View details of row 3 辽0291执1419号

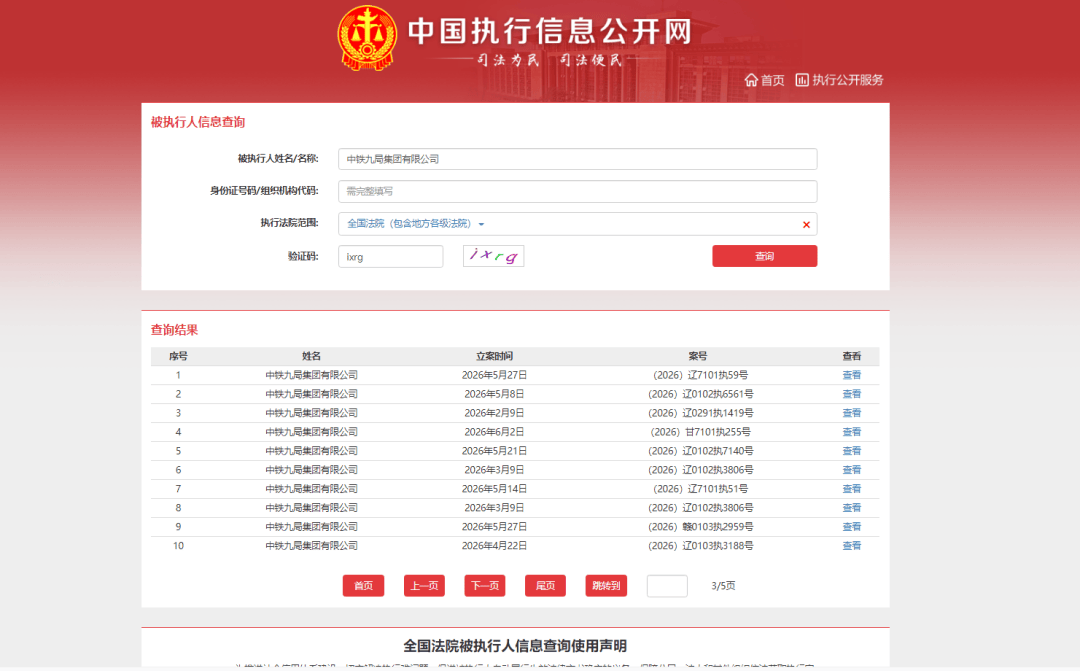coord(851,413)
